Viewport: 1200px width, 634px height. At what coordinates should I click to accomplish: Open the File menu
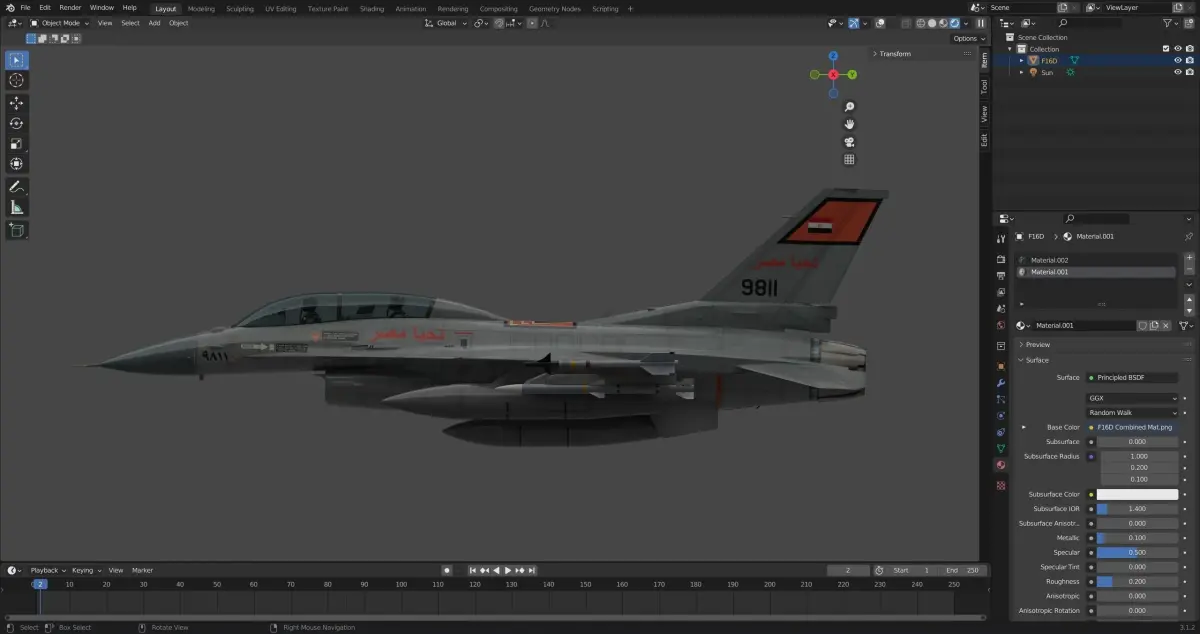click(25, 7)
